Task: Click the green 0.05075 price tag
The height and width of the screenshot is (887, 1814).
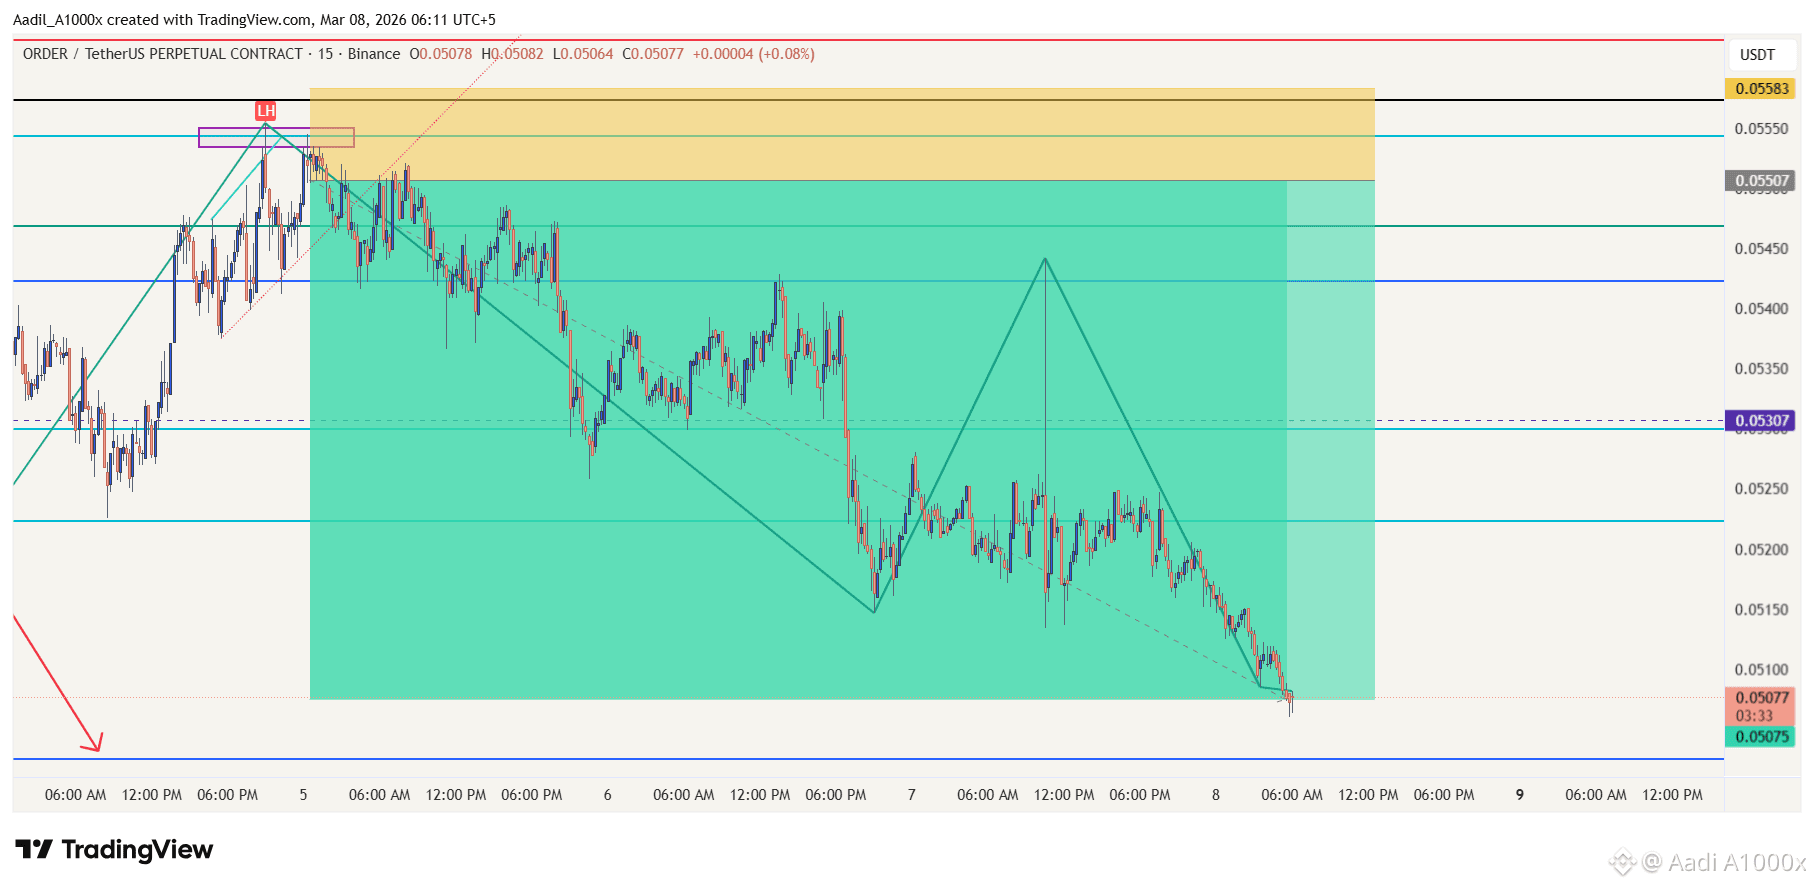Action: (x=1761, y=737)
